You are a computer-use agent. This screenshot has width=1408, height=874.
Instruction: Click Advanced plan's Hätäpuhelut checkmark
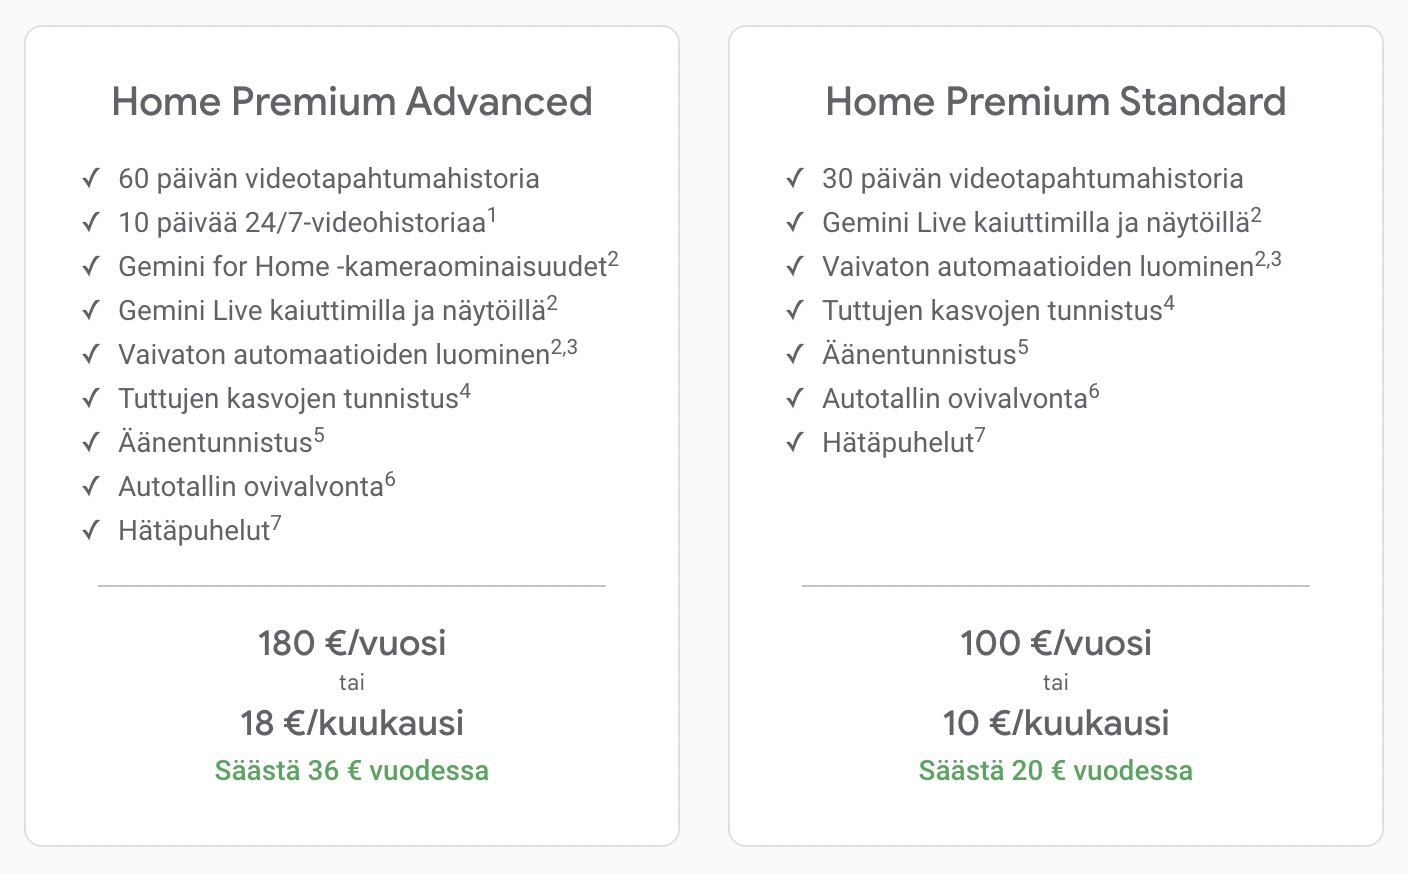[x=91, y=530]
